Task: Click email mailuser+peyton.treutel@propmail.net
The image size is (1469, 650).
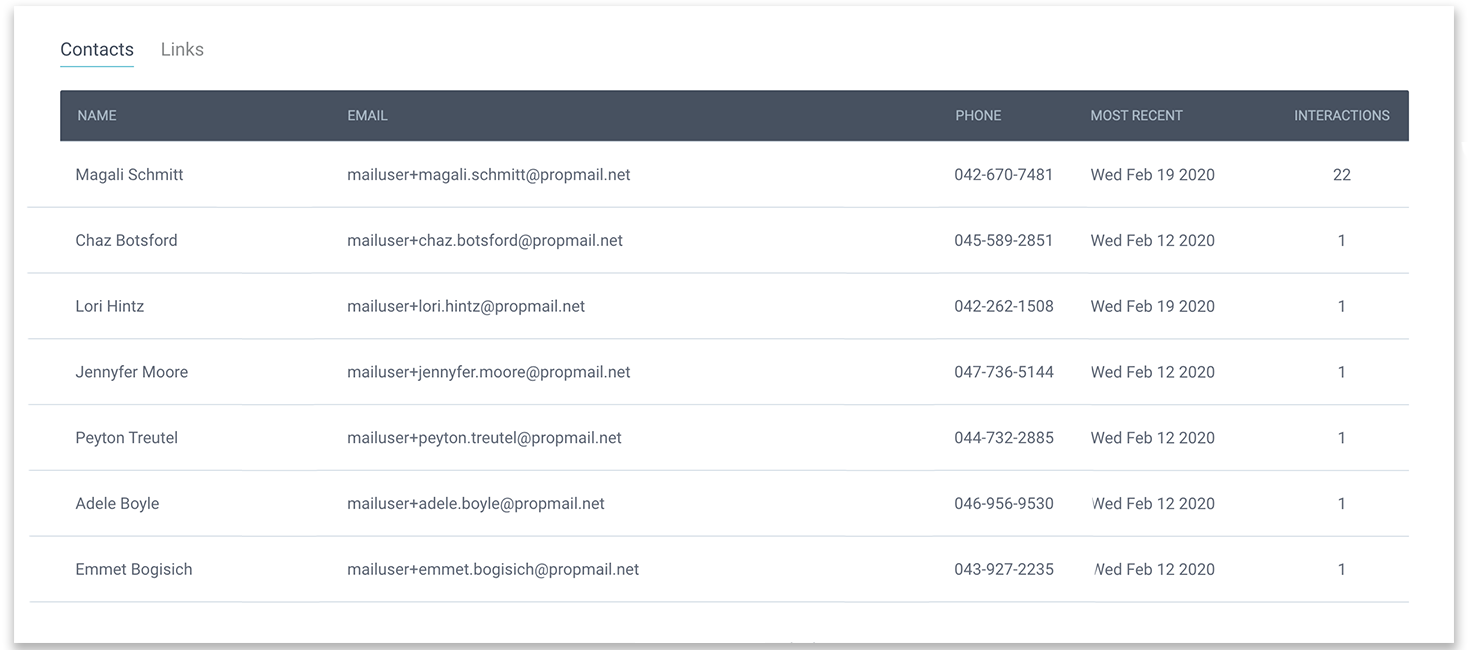Action: (484, 438)
